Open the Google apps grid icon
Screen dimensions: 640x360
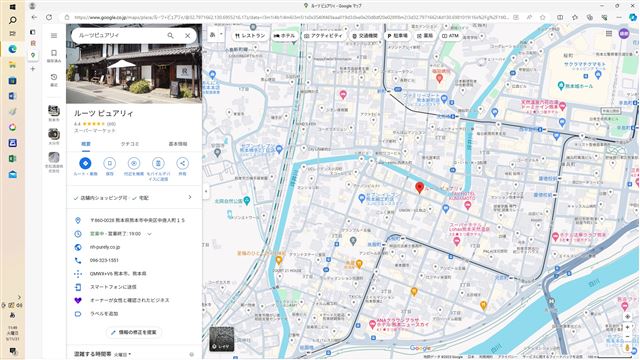point(609,33)
